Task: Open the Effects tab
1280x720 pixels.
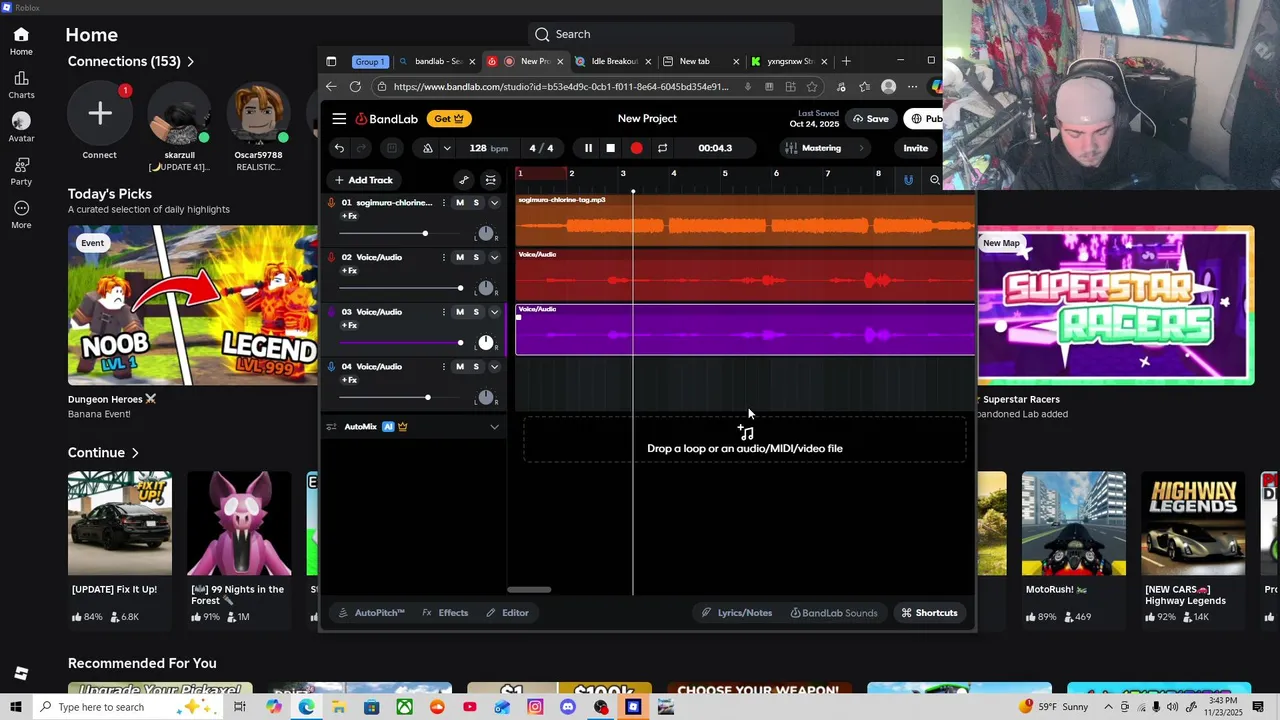Action: coord(445,613)
